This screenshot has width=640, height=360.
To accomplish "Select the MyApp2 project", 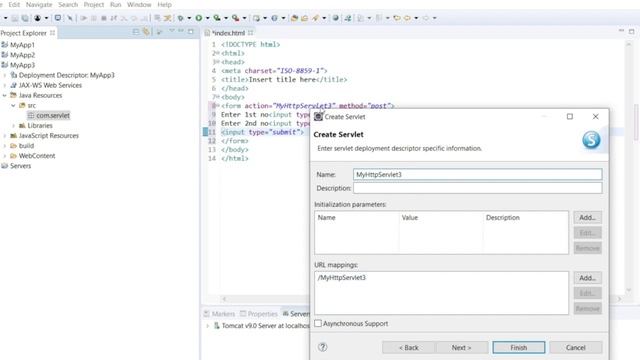I will [22, 55].
